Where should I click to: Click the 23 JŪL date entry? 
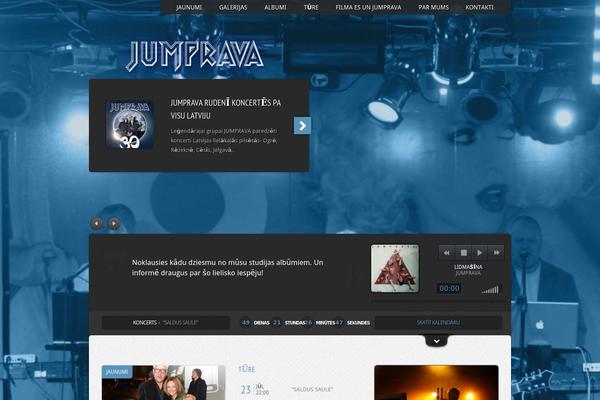[254, 390]
